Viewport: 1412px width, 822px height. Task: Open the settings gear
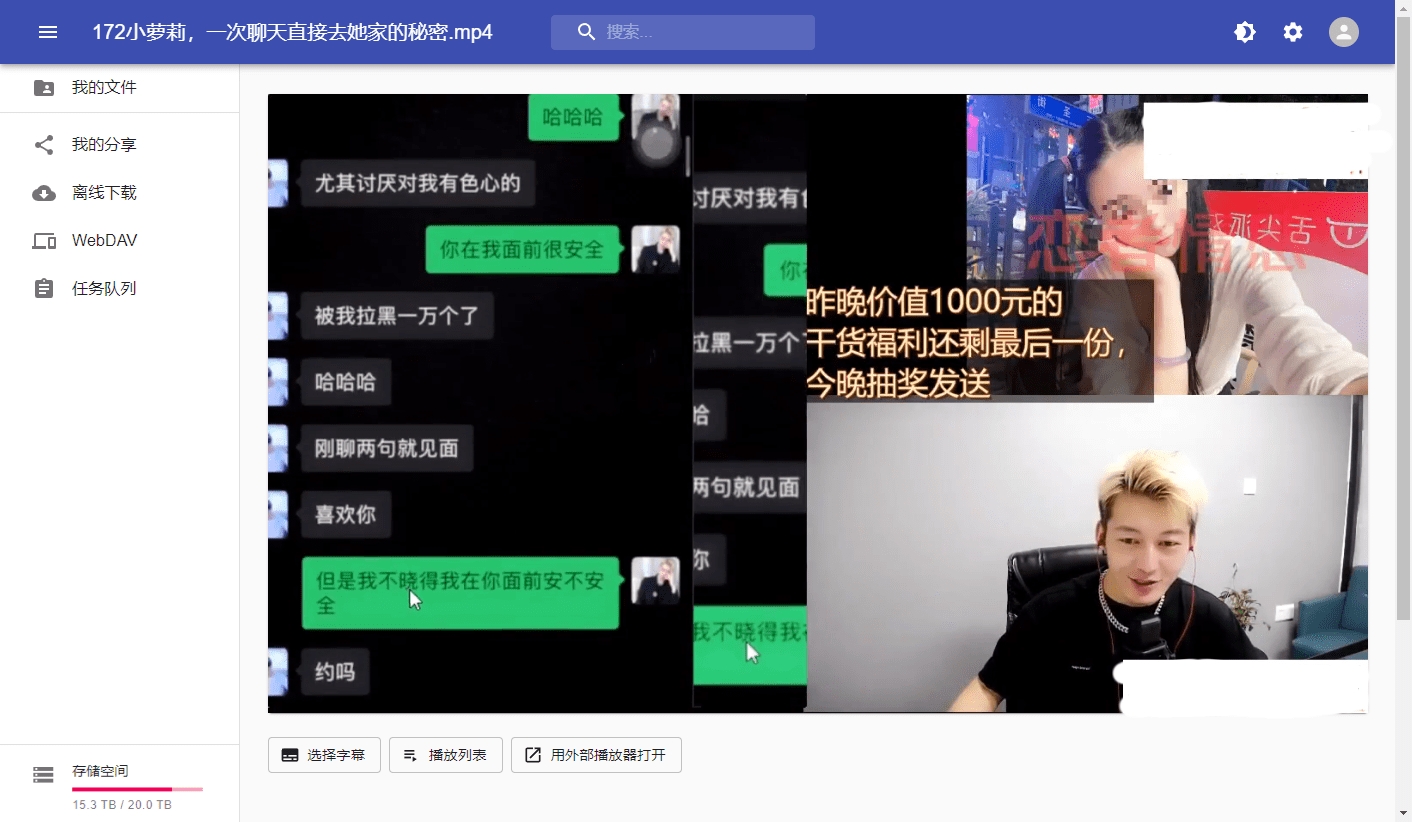point(1293,32)
